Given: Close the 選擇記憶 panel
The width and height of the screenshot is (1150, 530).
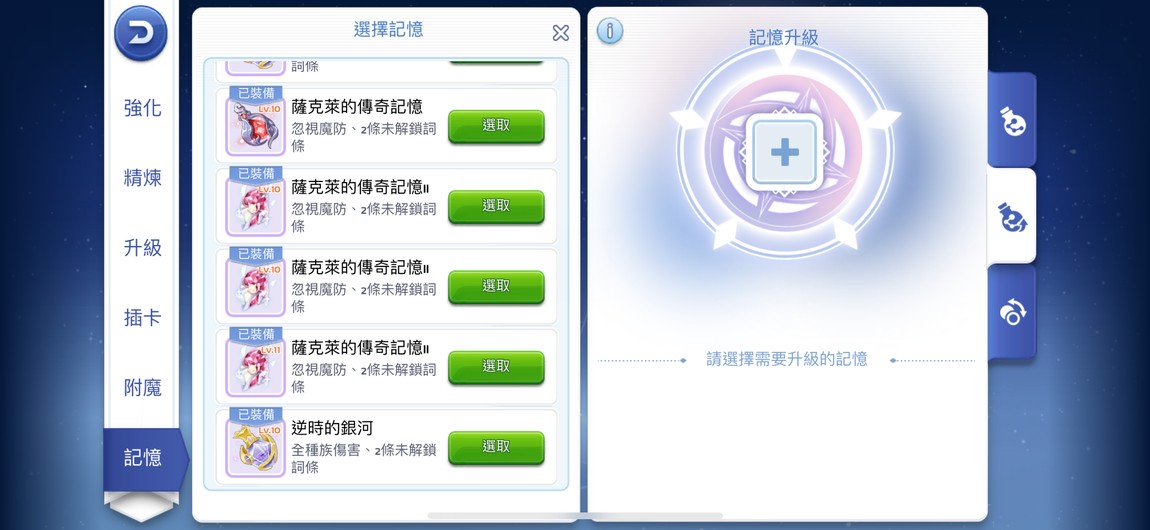Looking at the screenshot, I should click(x=560, y=32).
